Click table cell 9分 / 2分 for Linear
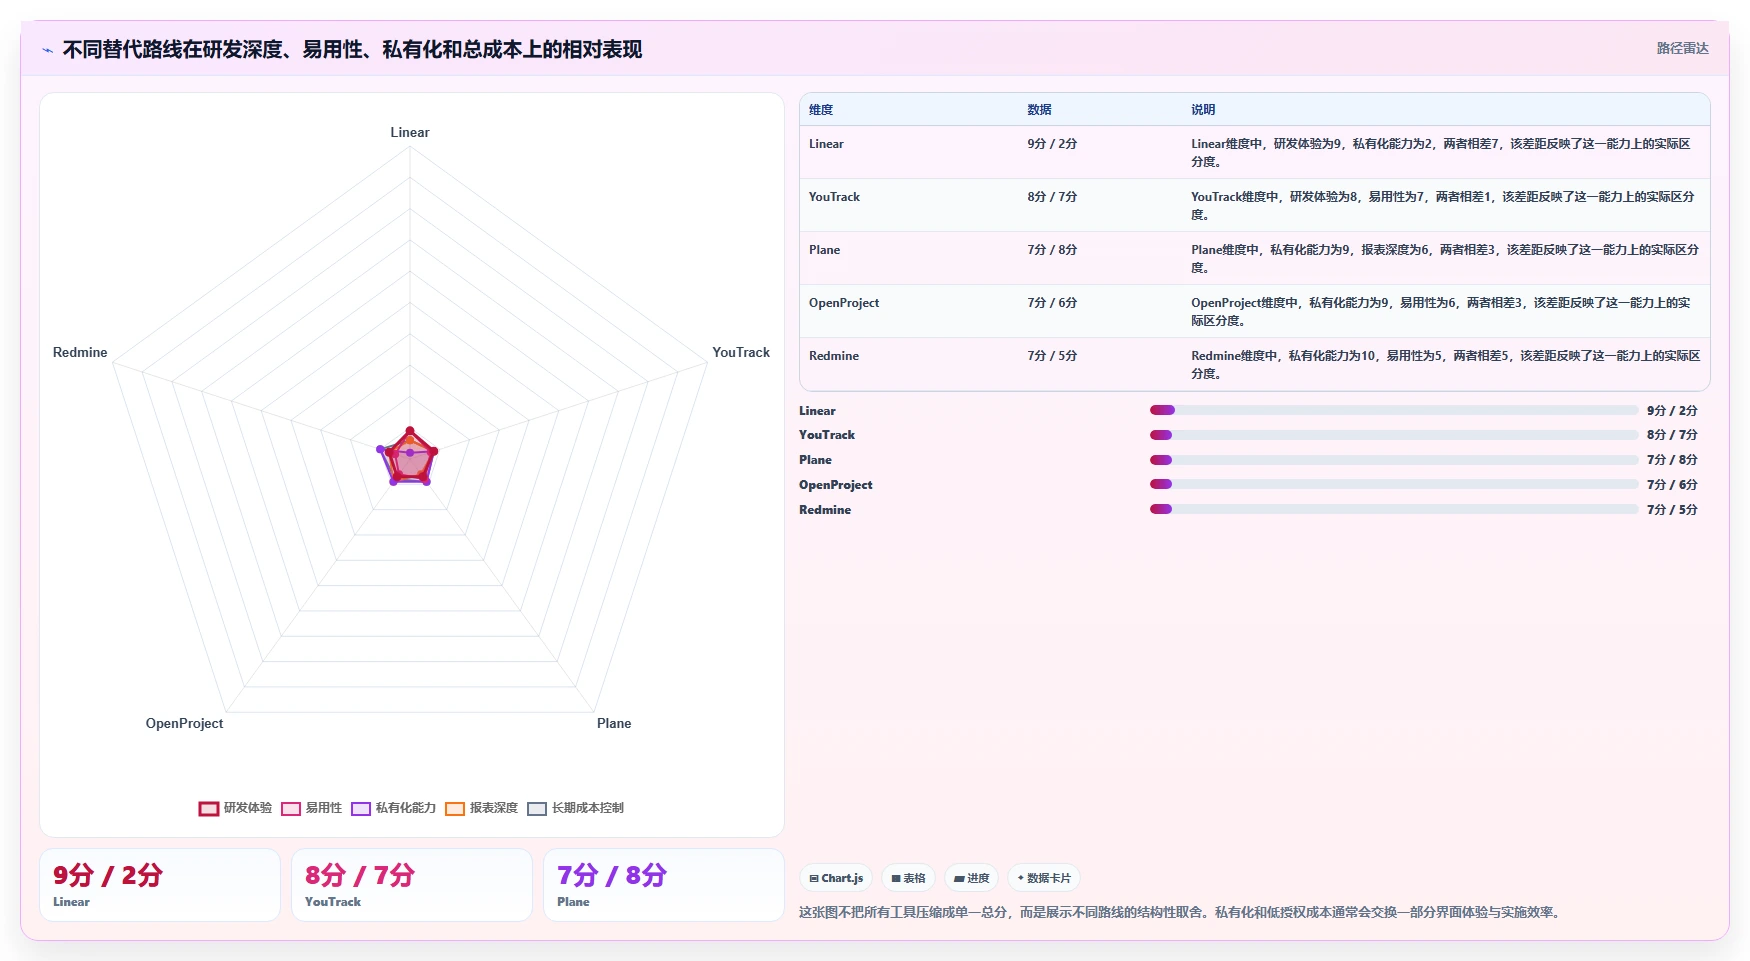1750x961 pixels. point(1052,144)
